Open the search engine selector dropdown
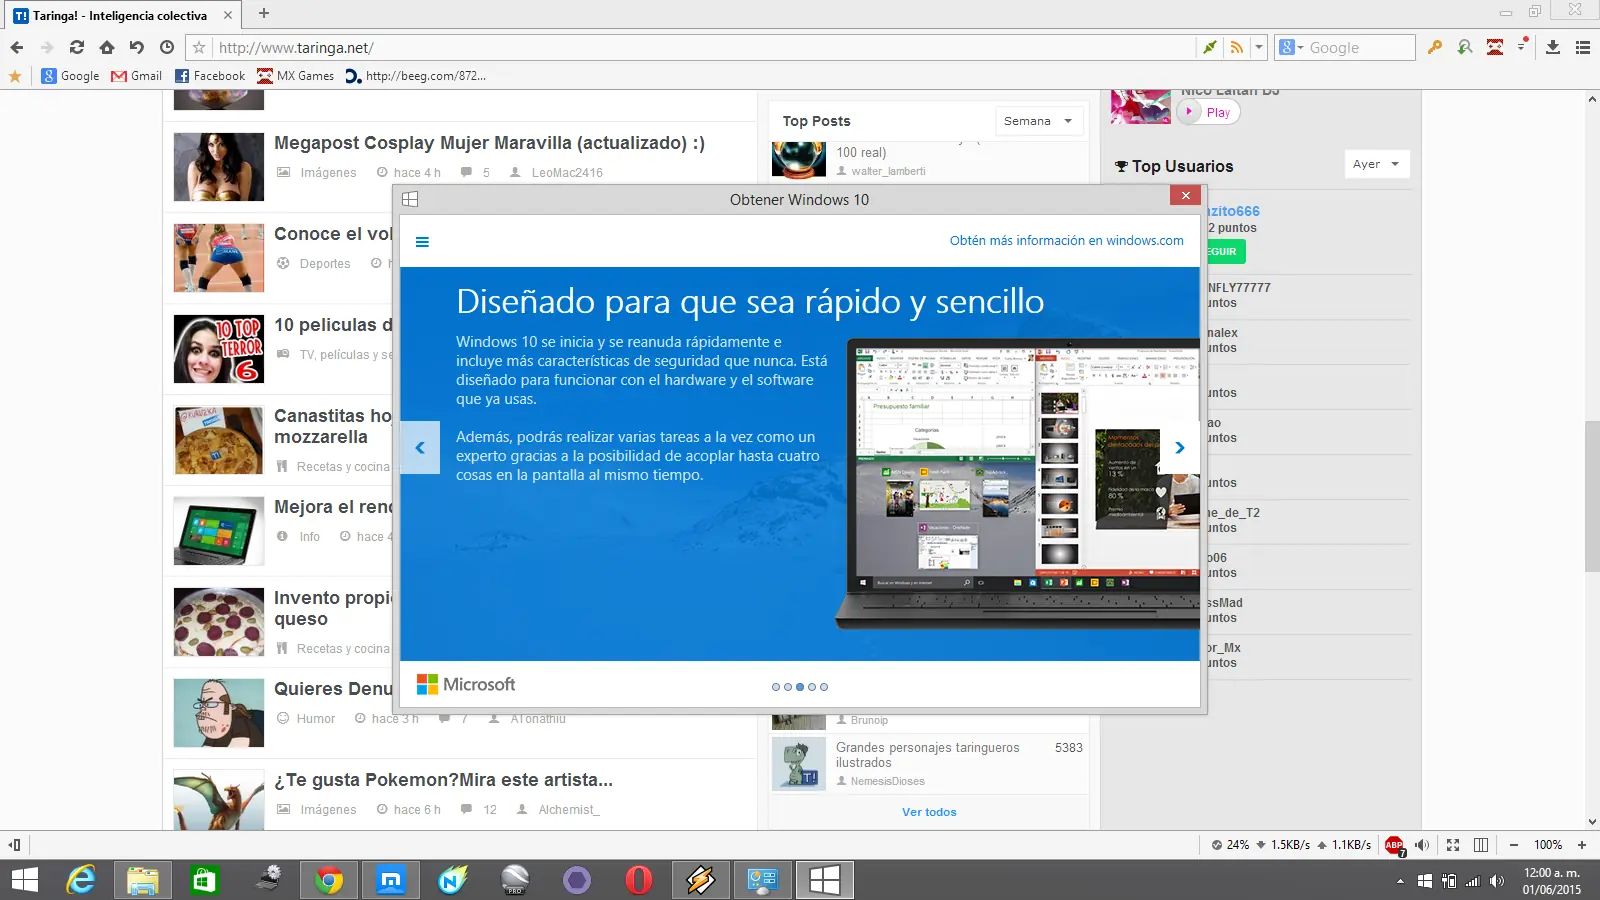The image size is (1600, 900). (x=1292, y=47)
